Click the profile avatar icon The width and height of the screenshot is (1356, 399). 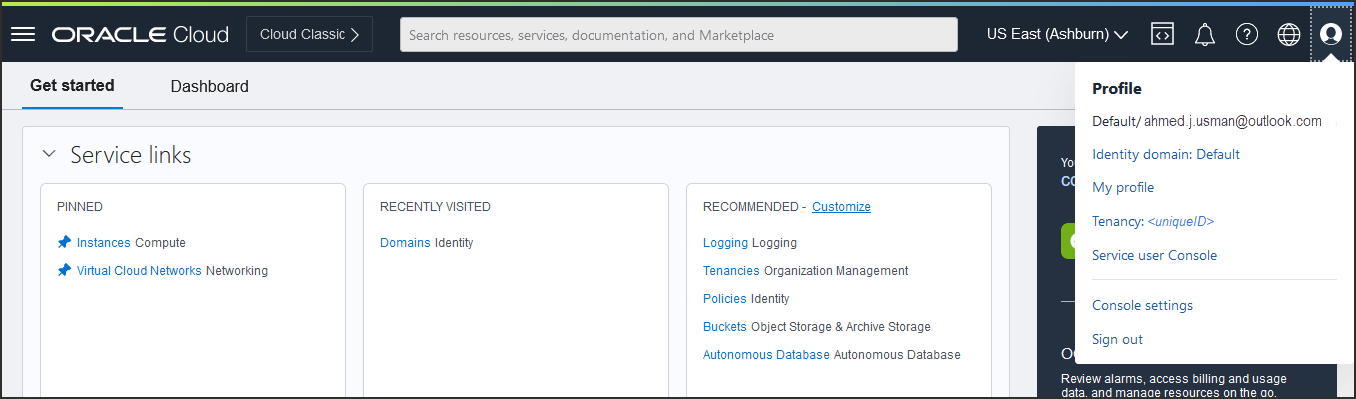tap(1331, 34)
